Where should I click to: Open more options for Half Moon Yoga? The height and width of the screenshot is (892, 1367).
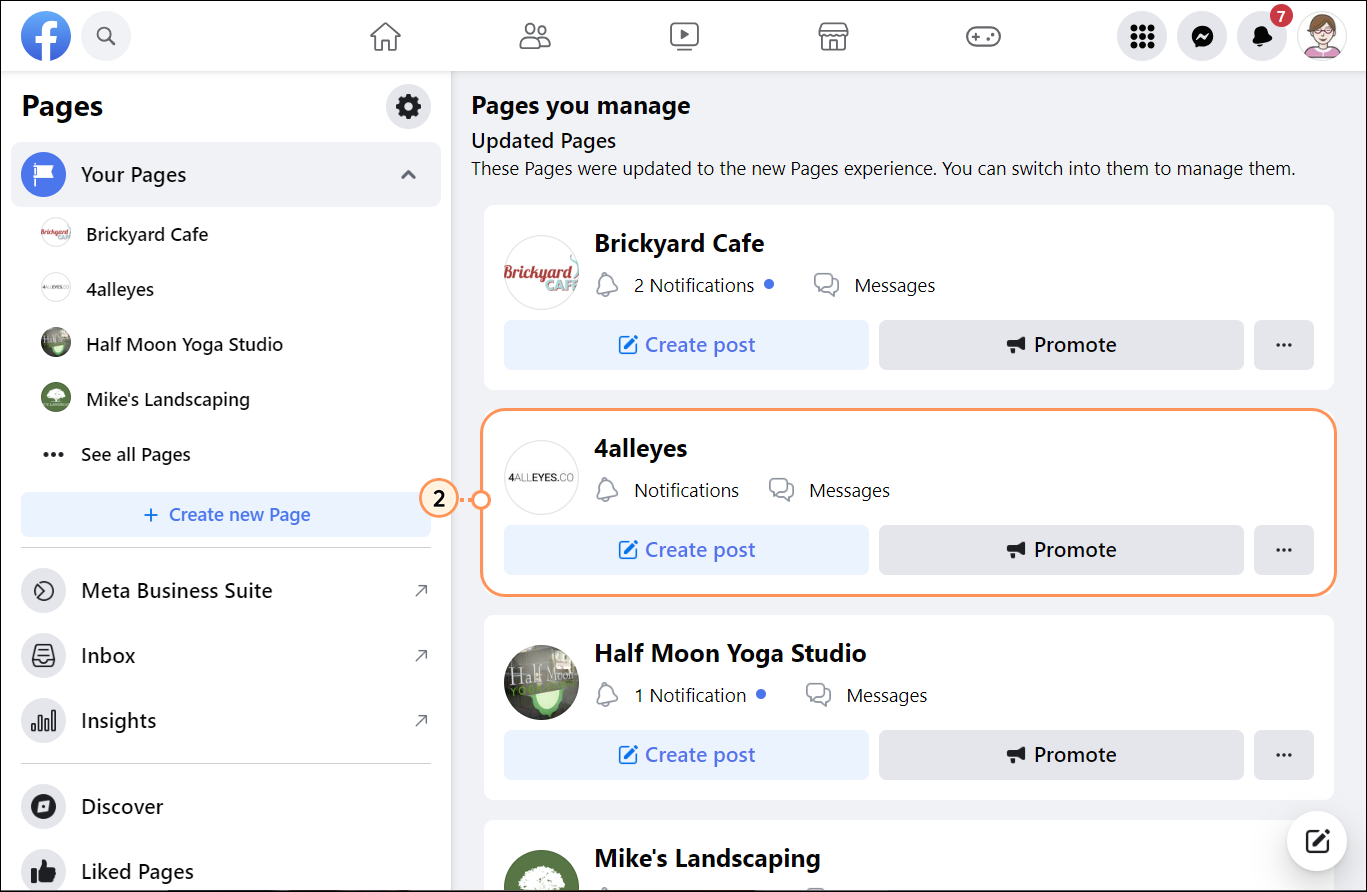coord(1284,755)
